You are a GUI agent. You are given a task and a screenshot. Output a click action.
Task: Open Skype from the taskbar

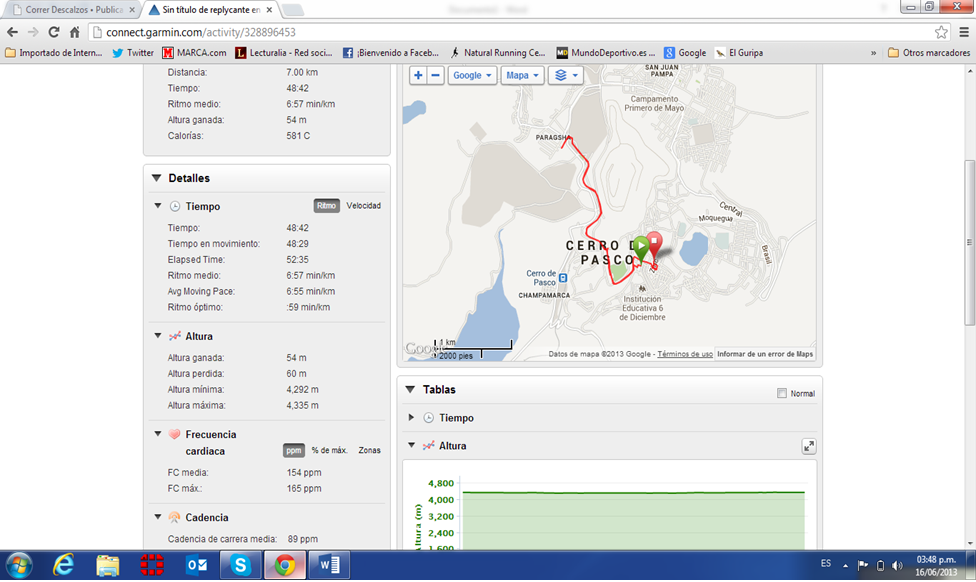click(240, 565)
